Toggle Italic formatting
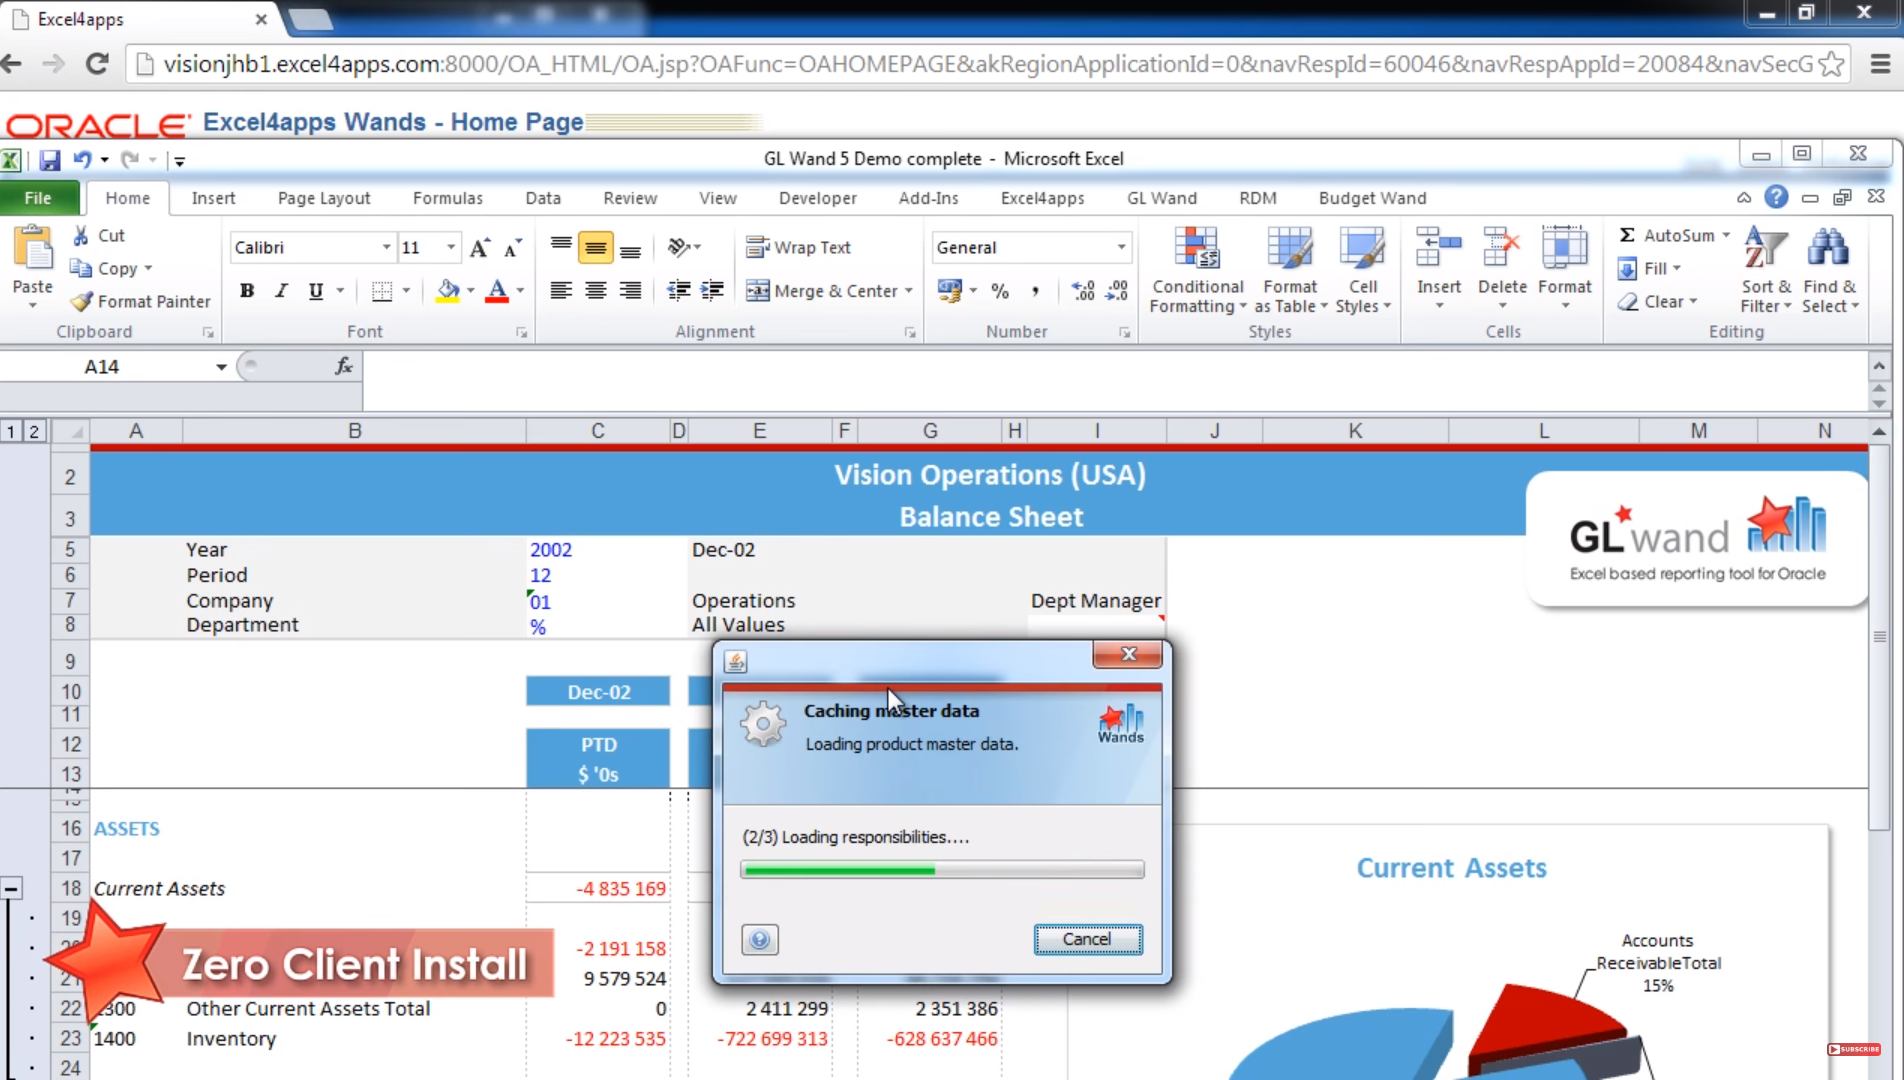 (x=282, y=291)
